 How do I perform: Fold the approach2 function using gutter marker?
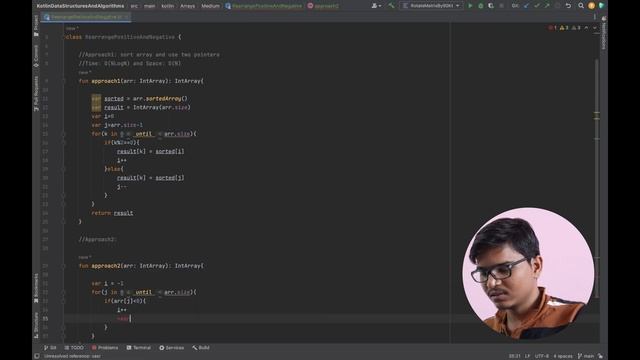pyautogui.click(x=64, y=266)
